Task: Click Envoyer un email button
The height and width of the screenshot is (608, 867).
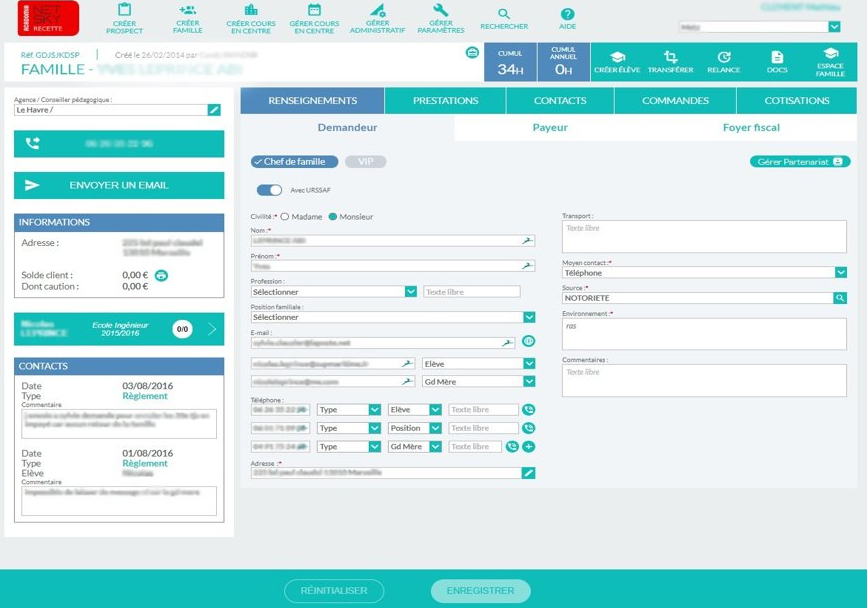Action: point(119,185)
